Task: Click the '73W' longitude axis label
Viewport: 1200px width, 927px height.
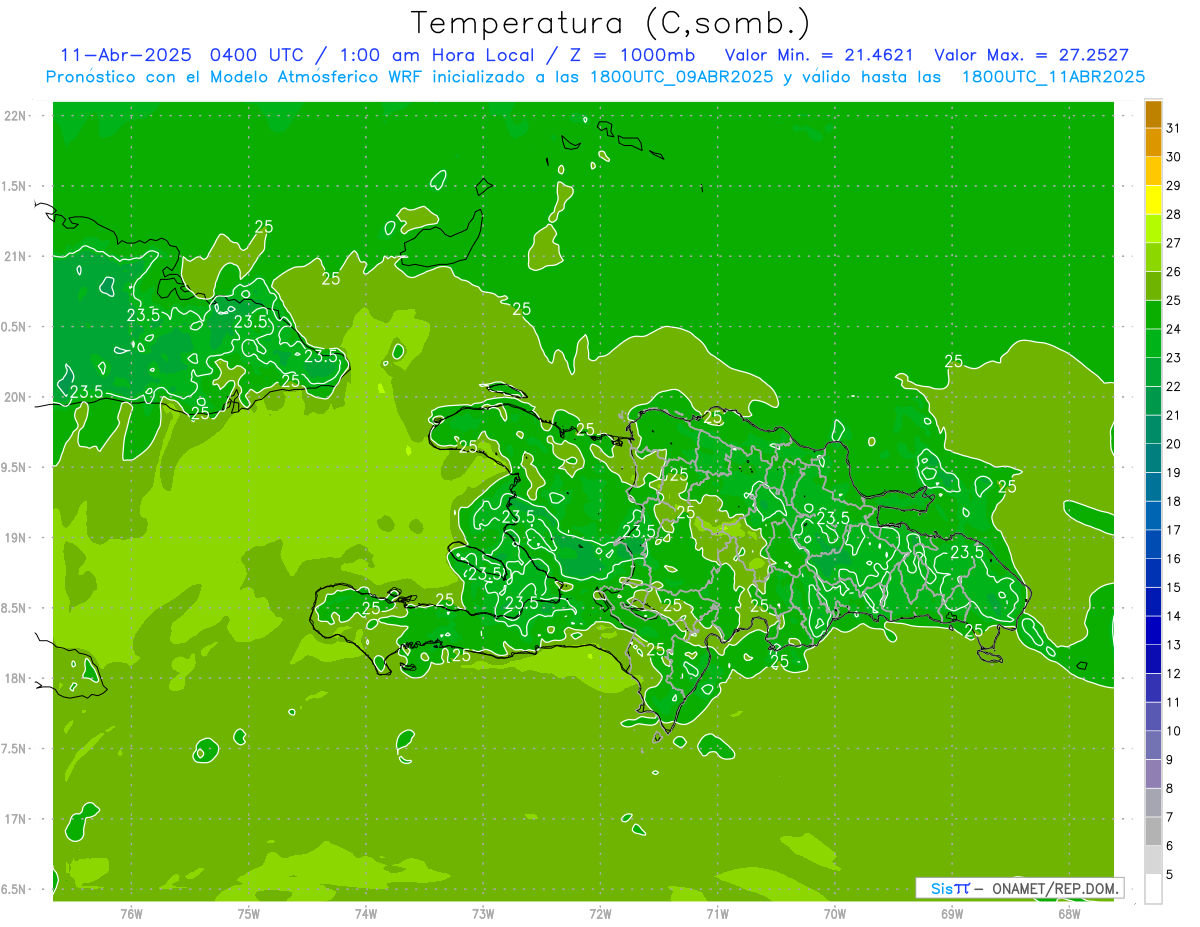Action: (x=483, y=914)
